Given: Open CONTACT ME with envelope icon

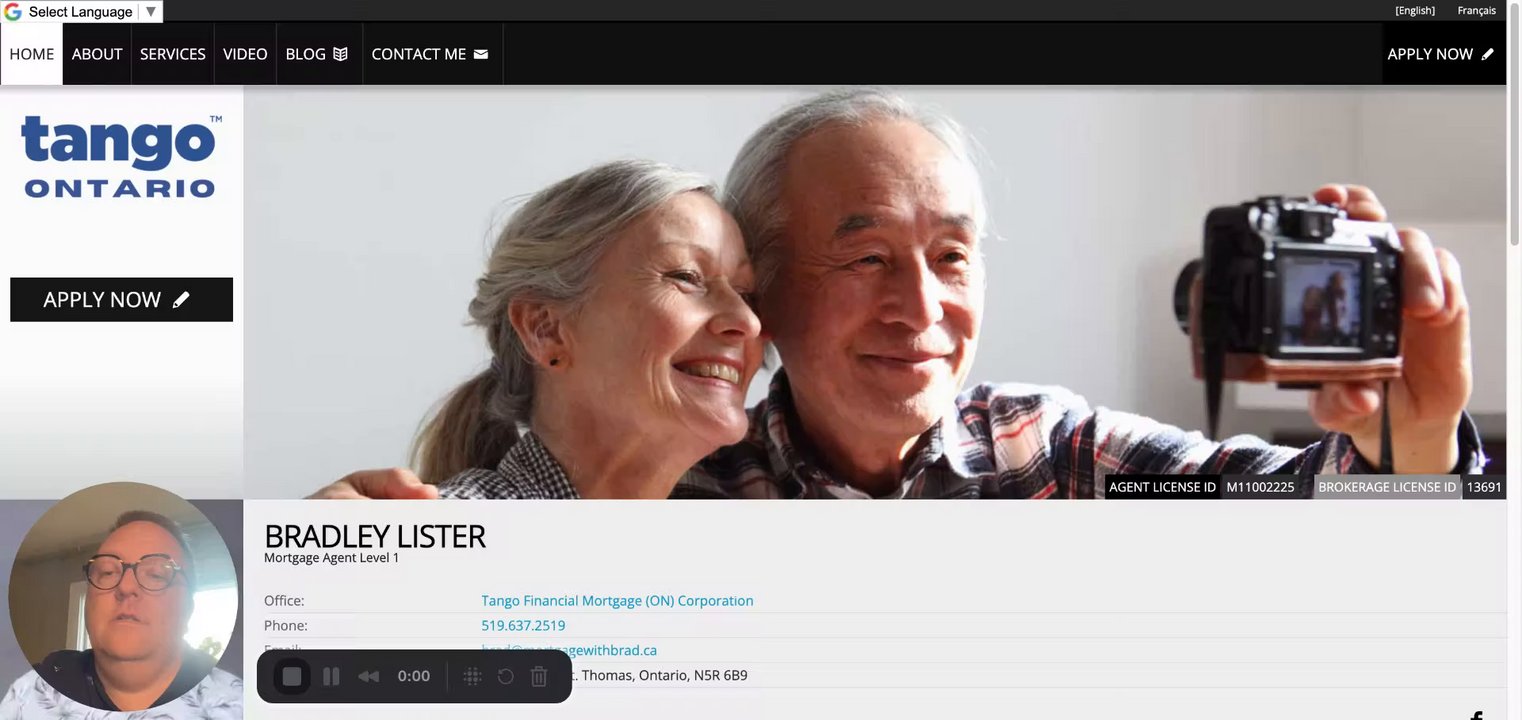Looking at the screenshot, I should click(430, 54).
